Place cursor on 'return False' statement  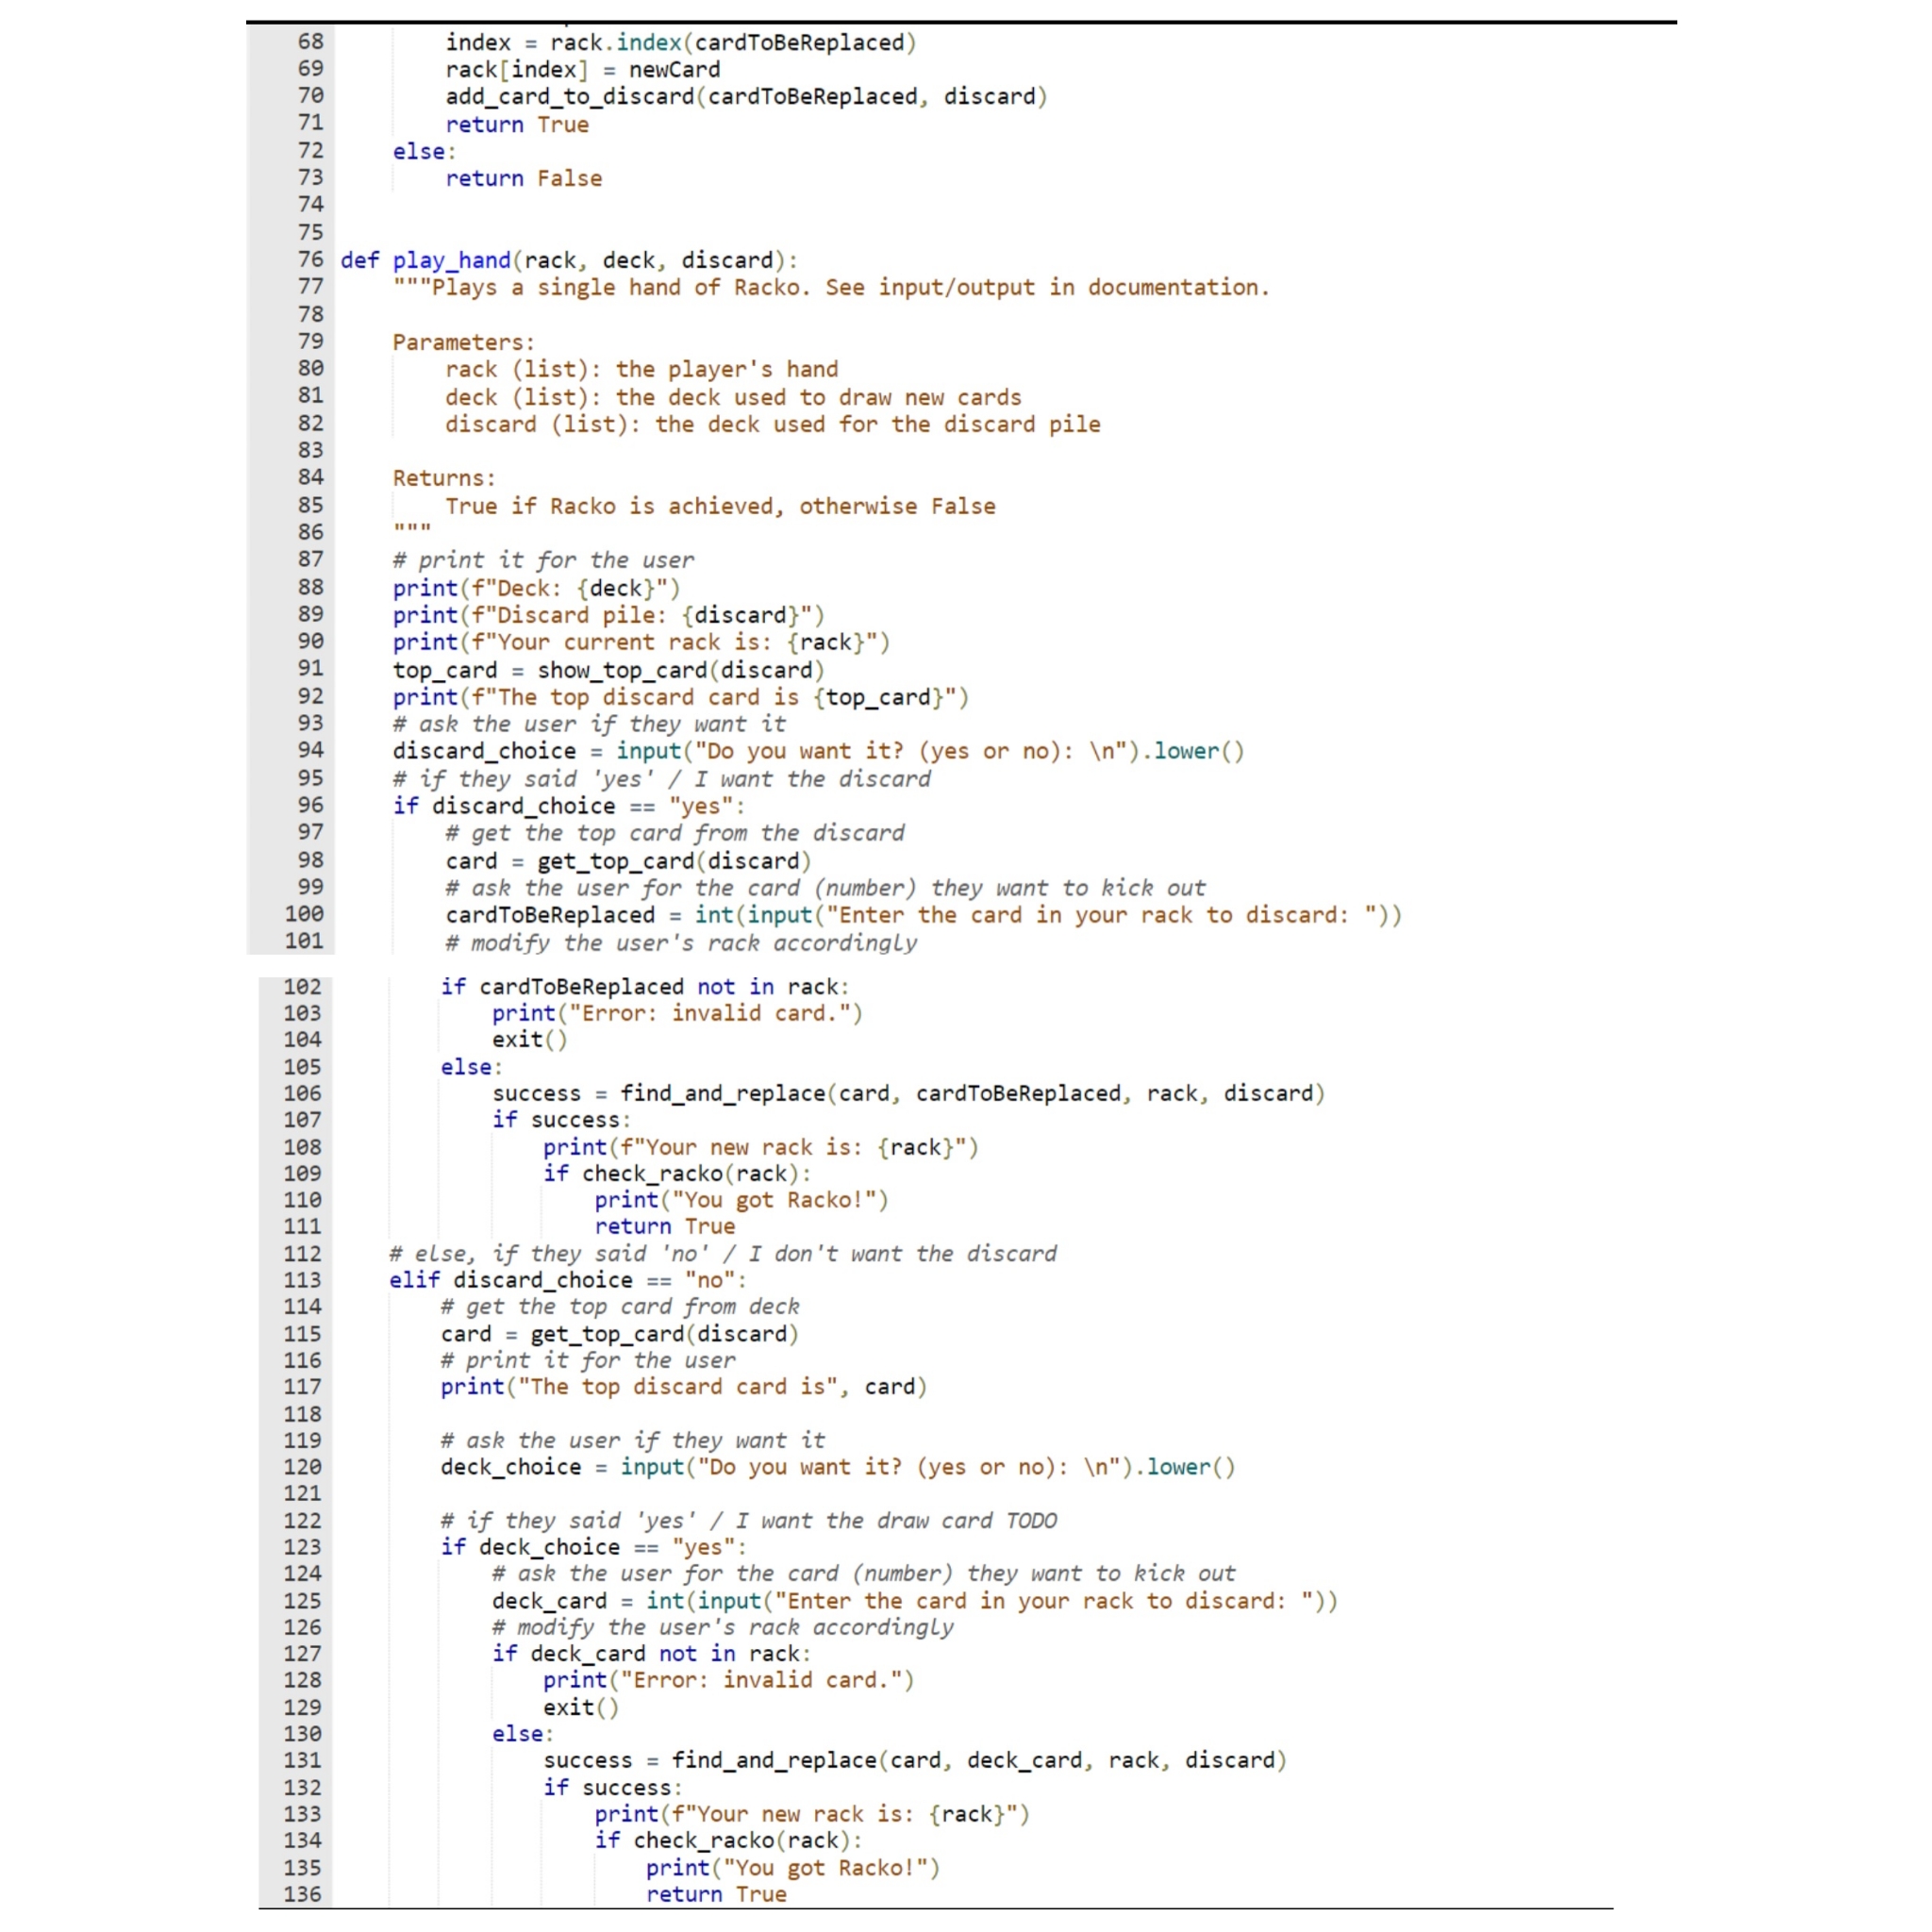click(523, 179)
